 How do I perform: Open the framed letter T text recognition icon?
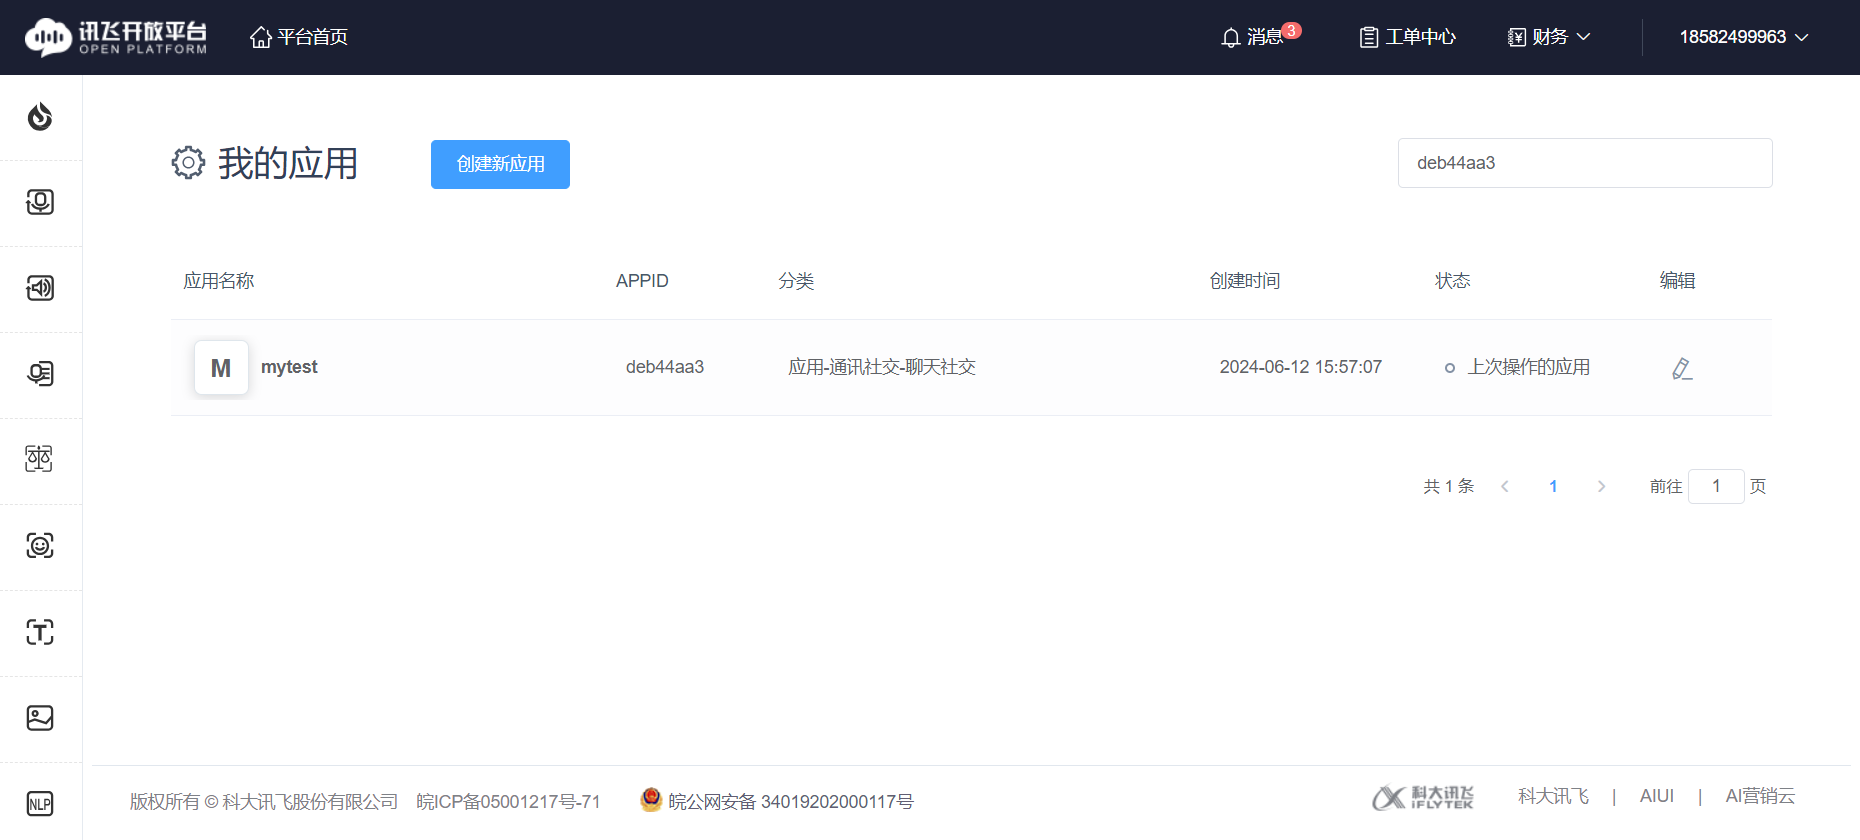pos(40,632)
